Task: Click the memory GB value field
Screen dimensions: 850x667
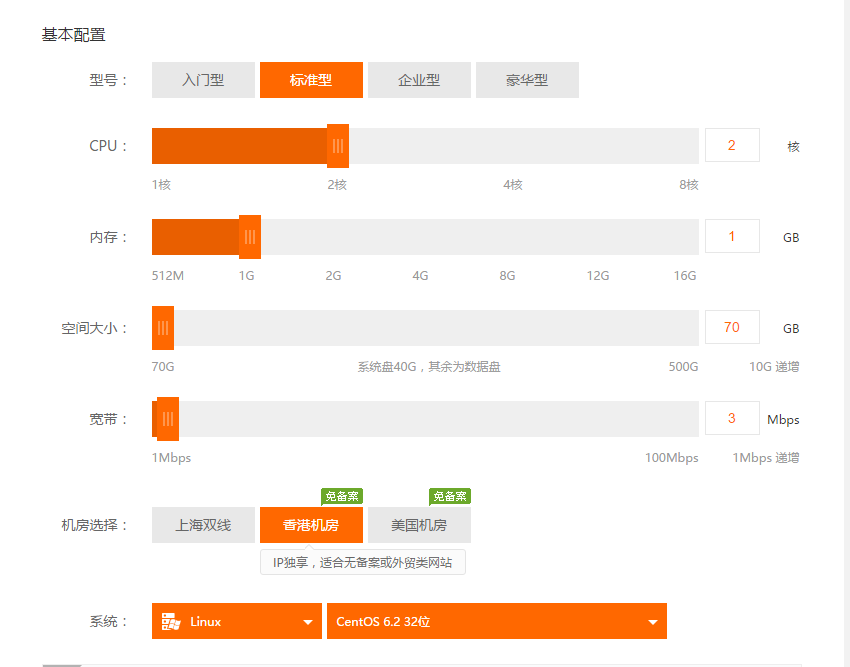Action: click(x=732, y=237)
